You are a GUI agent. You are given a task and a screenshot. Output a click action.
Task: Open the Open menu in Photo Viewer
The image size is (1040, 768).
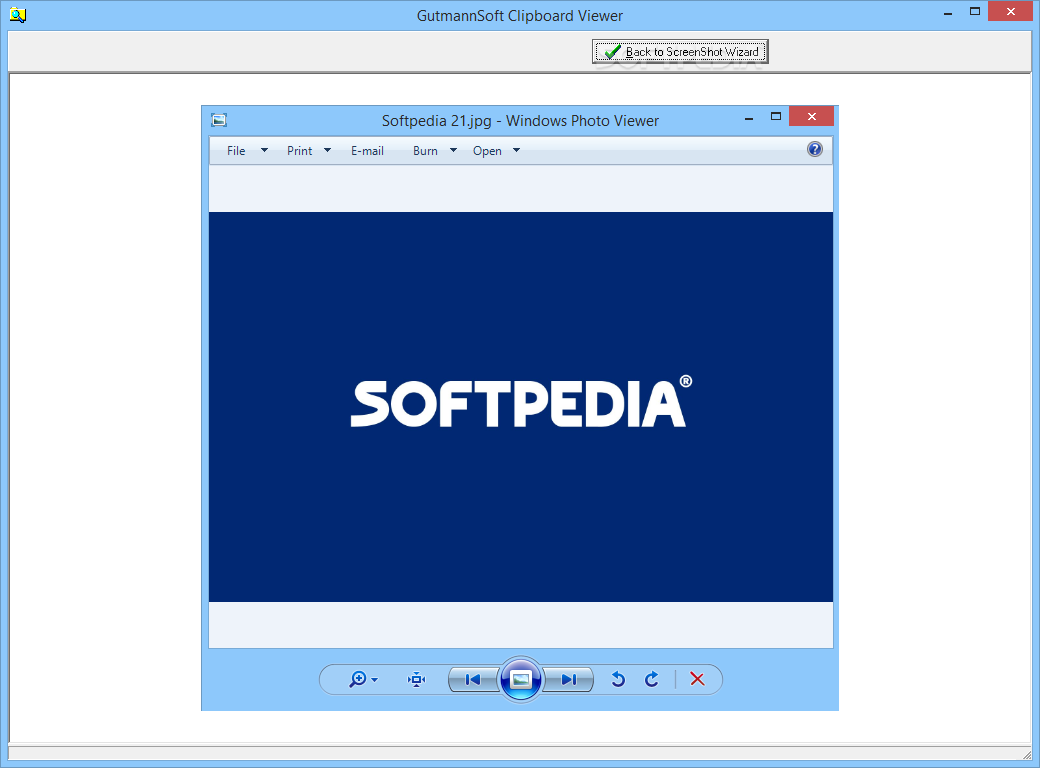coord(487,151)
